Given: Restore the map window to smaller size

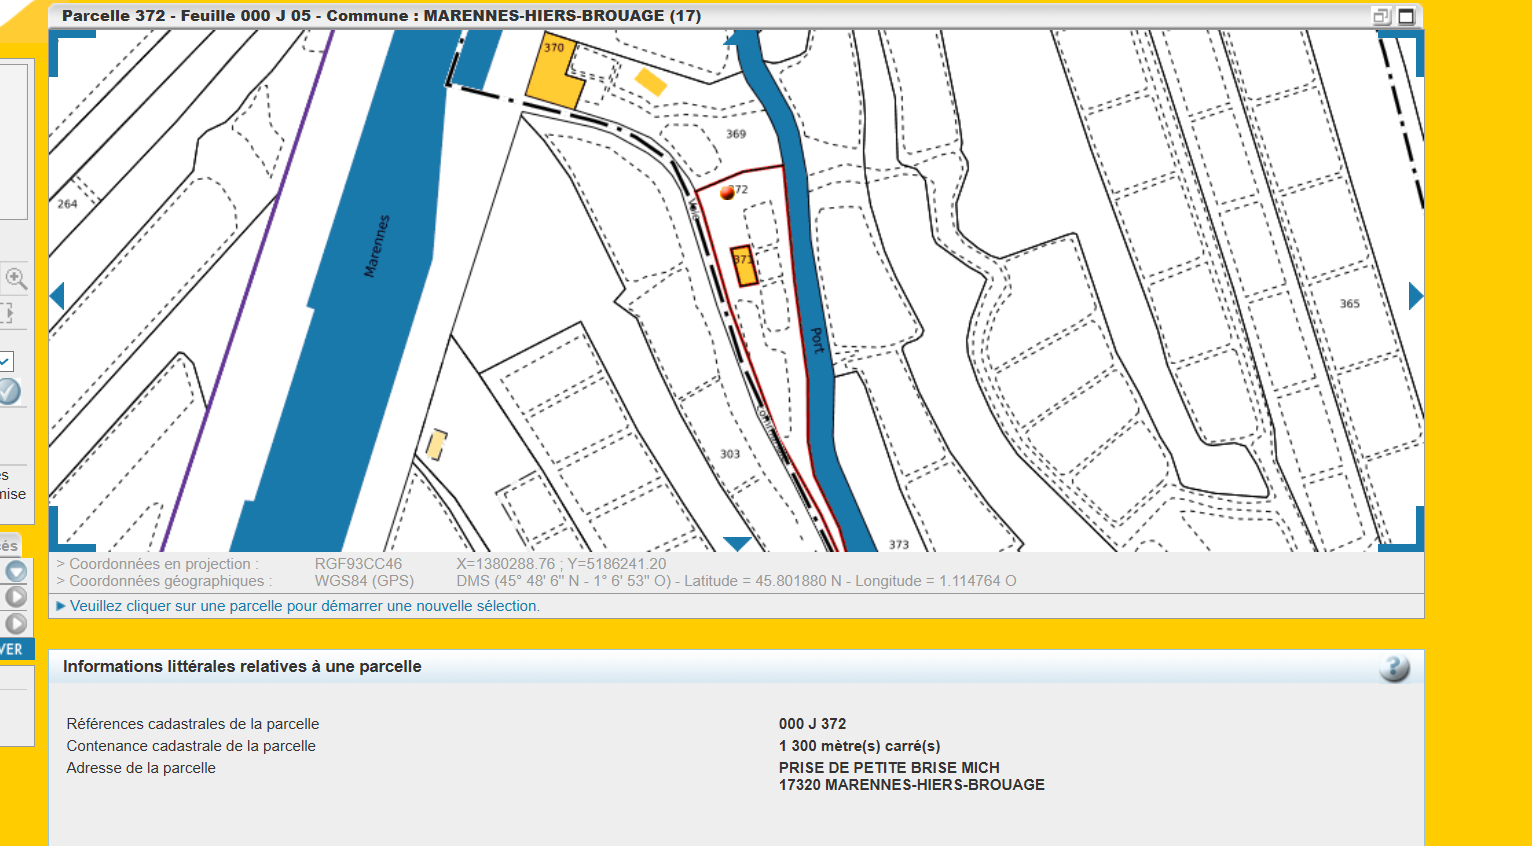Looking at the screenshot, I should point(1382,16).
